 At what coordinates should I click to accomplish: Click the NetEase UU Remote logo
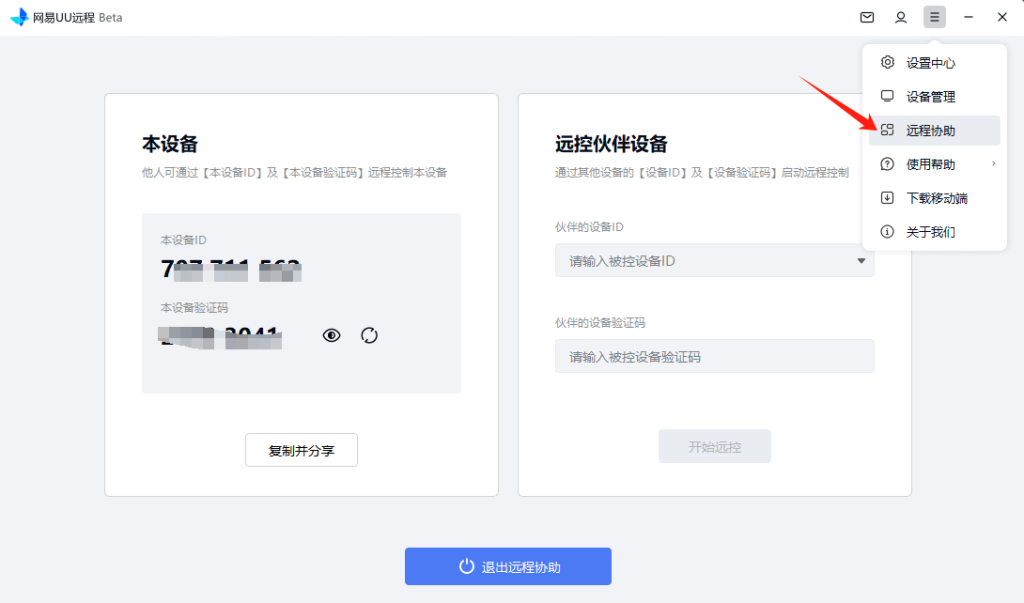click(x=20, y=17)
